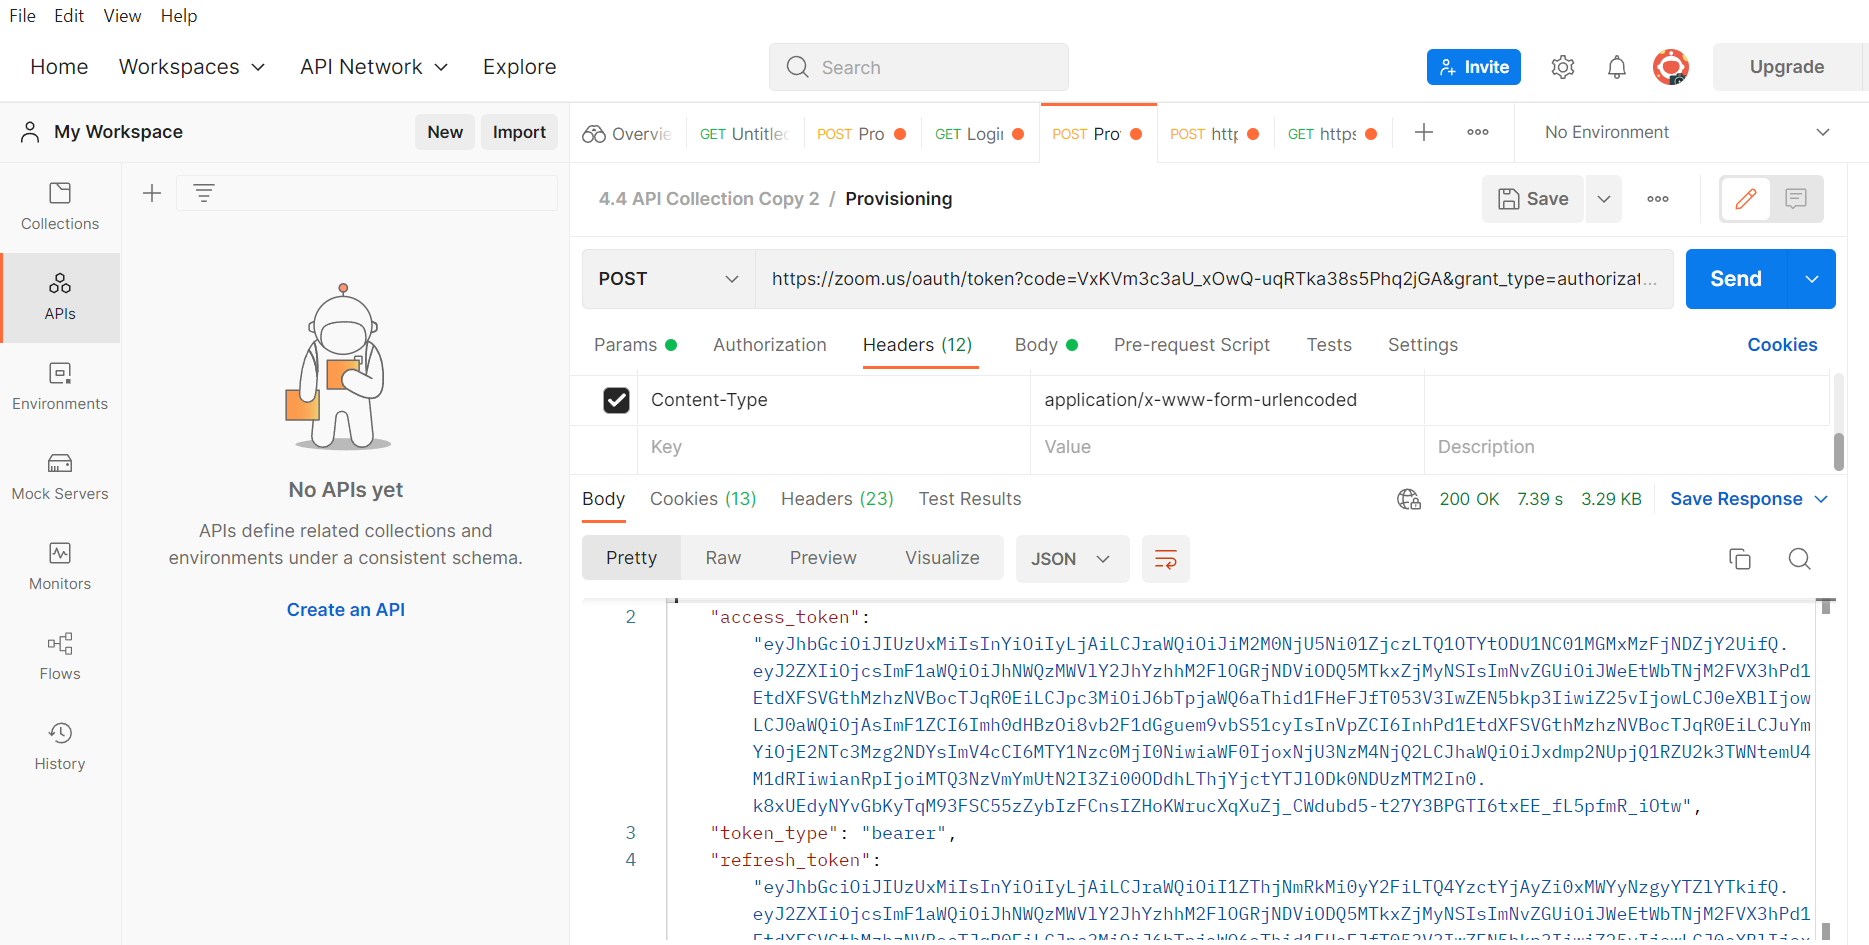The width and height of the screenshot is (1869, 945).
Task: Click the Invite button
Action: click(1474, 67)
